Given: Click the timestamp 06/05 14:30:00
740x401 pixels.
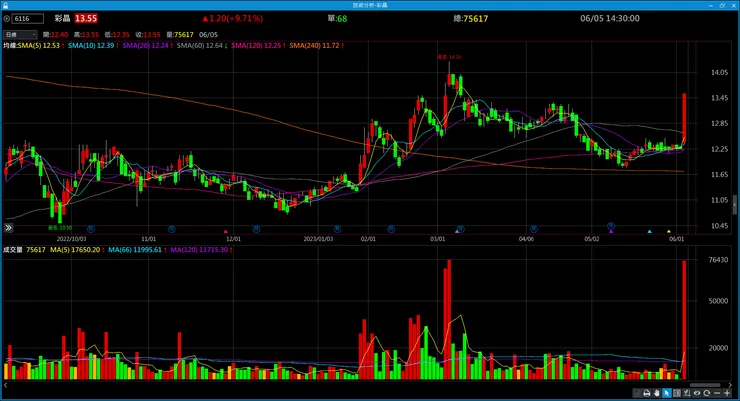Looking at the screenshot, I should [x=610, y=18].
